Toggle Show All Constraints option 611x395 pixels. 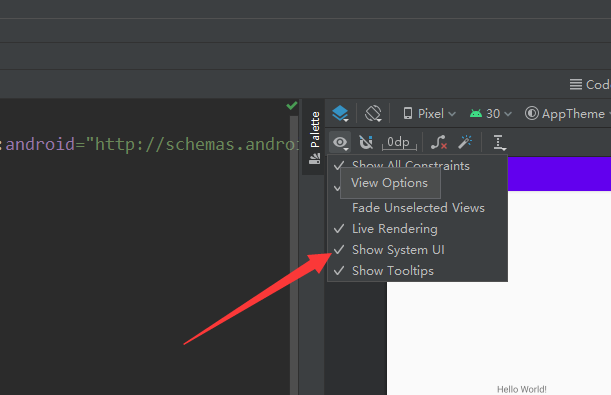click(417, 166)
